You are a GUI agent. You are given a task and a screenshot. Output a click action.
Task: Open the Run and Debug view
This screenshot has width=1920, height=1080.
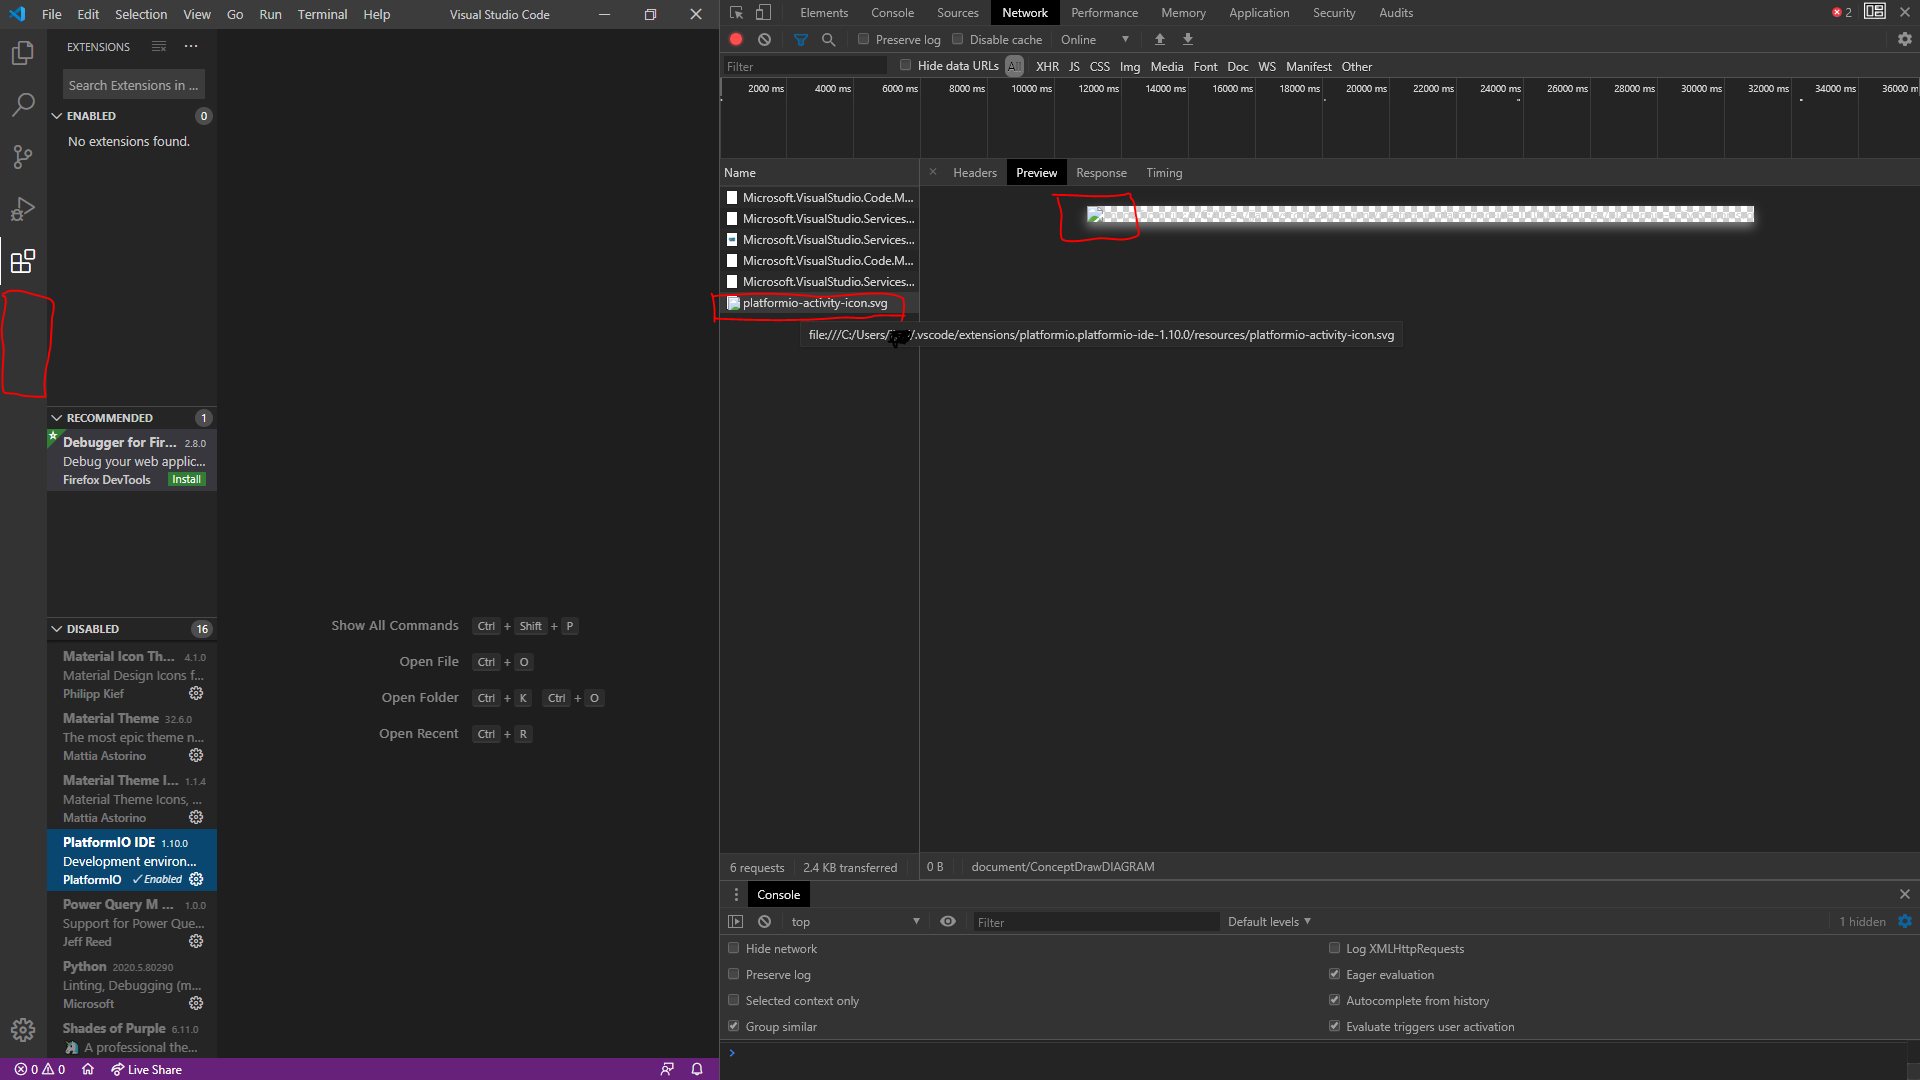click(x=22, y=209)
